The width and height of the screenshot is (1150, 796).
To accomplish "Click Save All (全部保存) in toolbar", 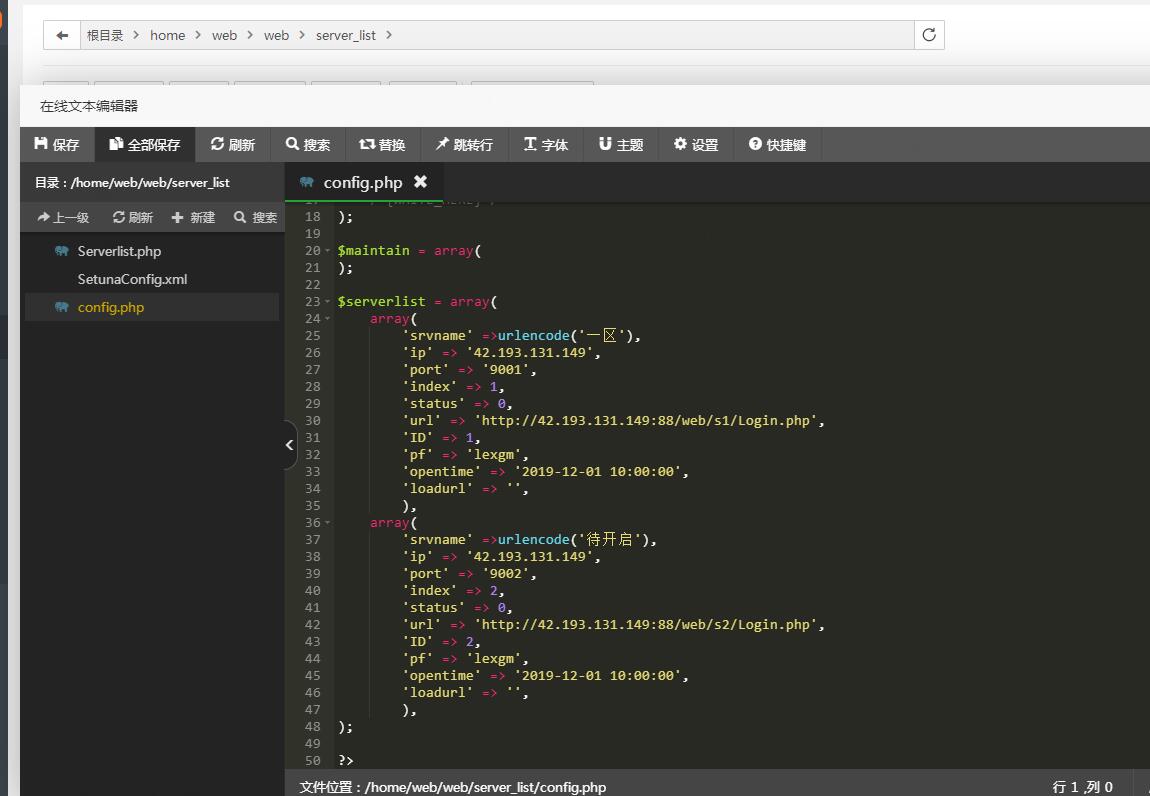I will coord(145,145).
